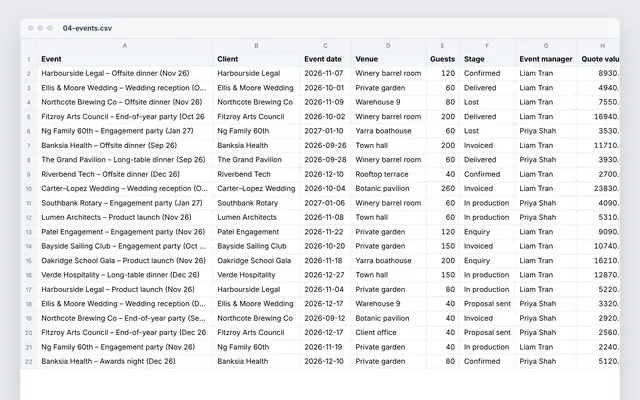Click client cell 'Bayside Sailing Club'
Screen dimensions: 640x400
pos(256,246)
